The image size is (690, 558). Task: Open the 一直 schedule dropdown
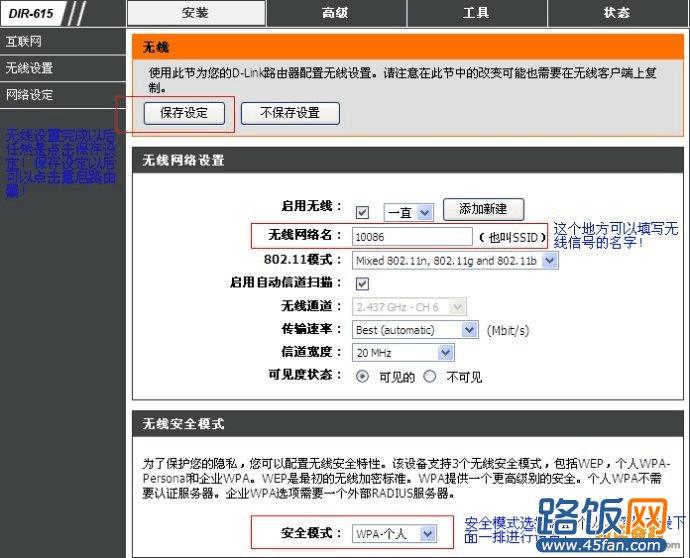click(x=408, y=213)
